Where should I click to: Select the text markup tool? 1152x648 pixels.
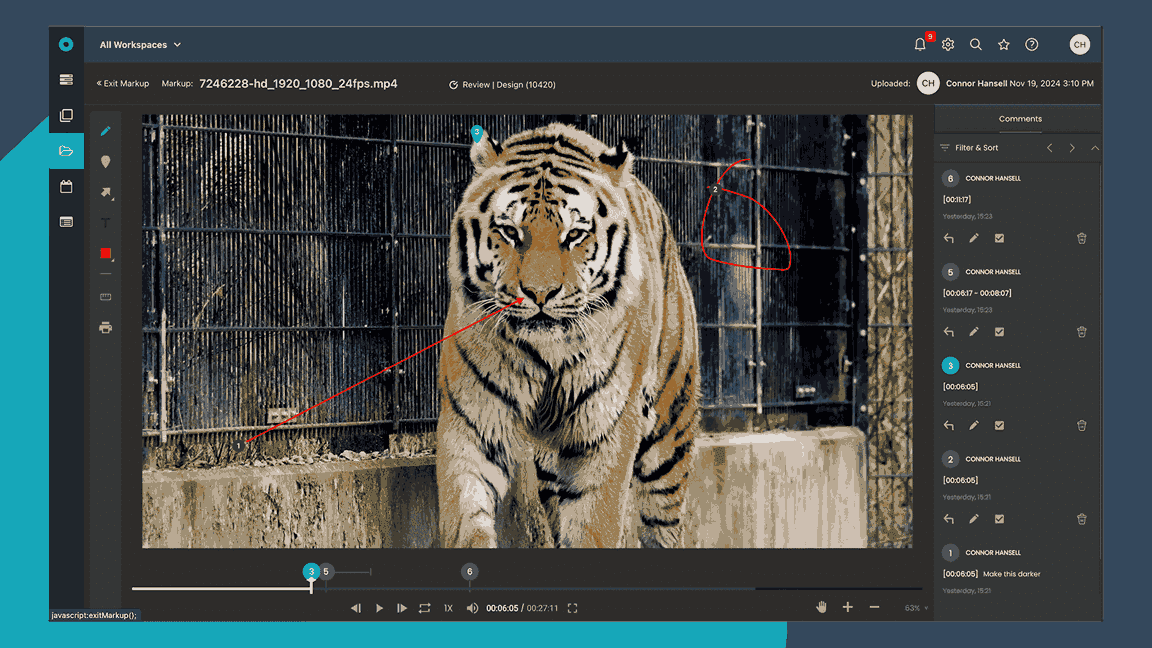tap(106, 222)
